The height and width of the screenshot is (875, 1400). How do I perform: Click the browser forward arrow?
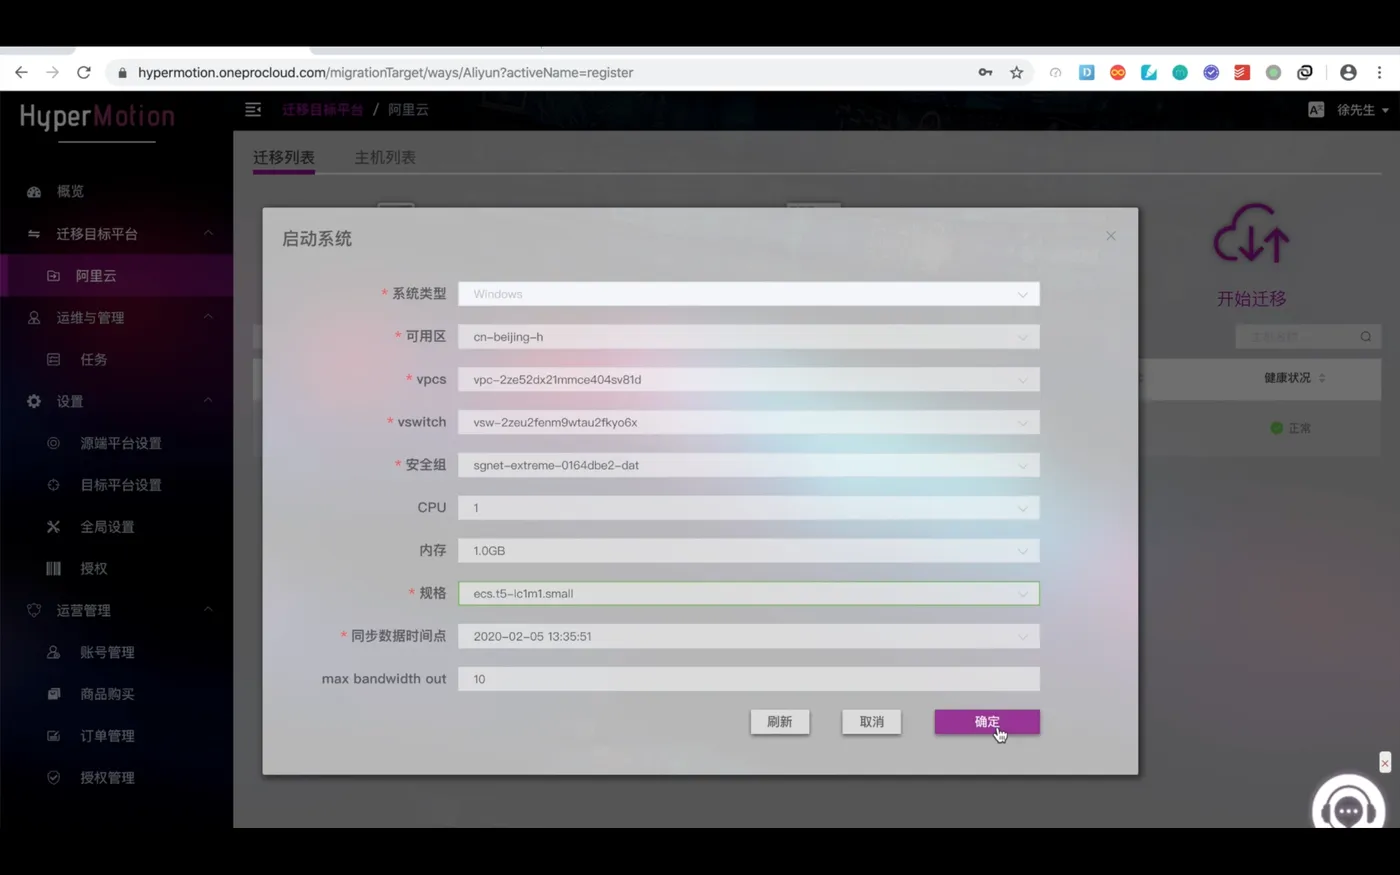[52, 72]
